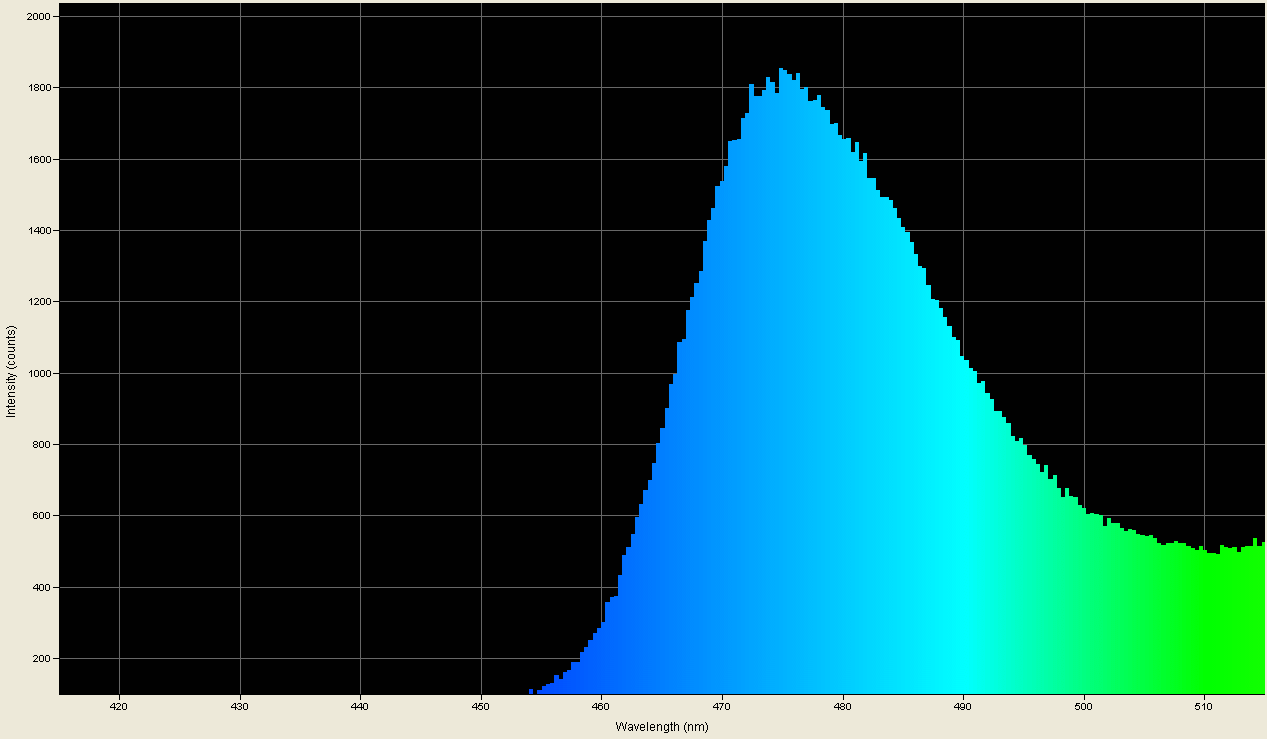Click the 440 tick label on x-axis
This screenshot has height=739, width=1267.
tap(360, 706)
